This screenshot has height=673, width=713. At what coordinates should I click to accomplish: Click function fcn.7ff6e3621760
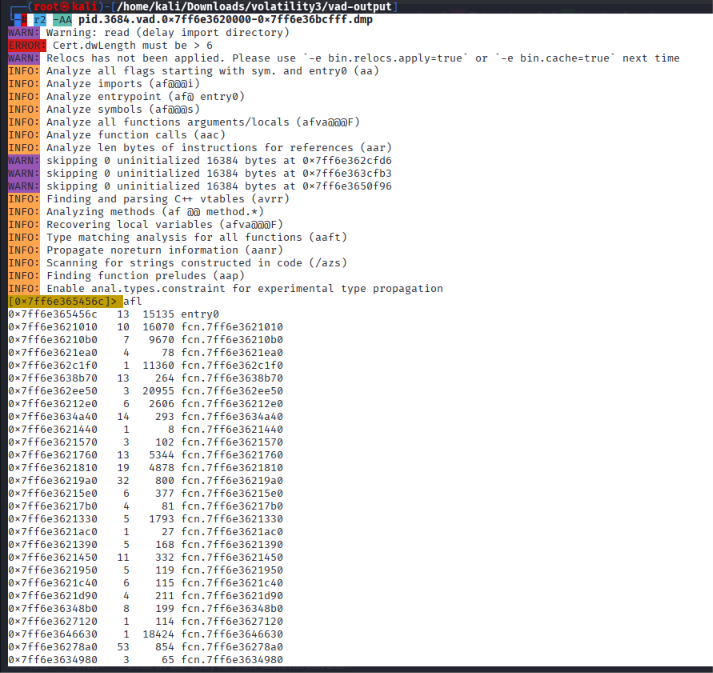point(232,455)
